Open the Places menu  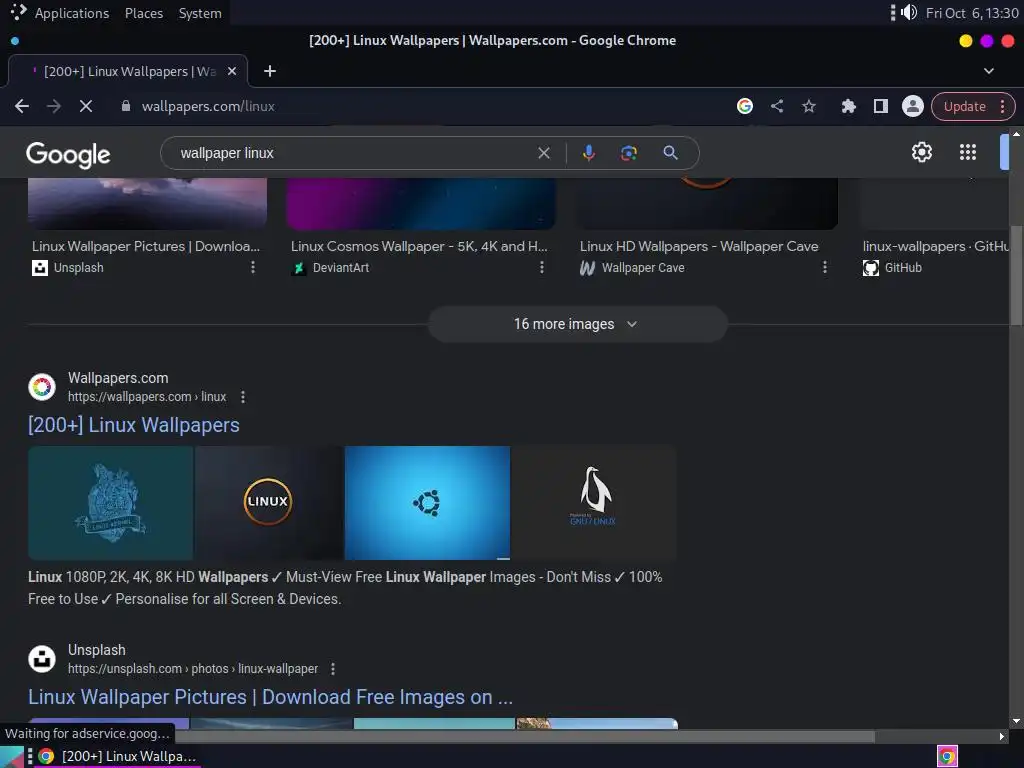coord(144,13)
